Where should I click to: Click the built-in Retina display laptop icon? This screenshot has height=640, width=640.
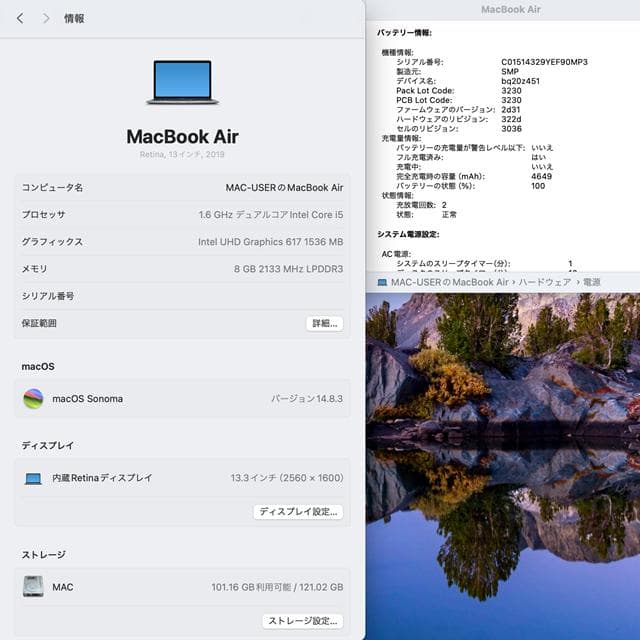click(33, 478)
